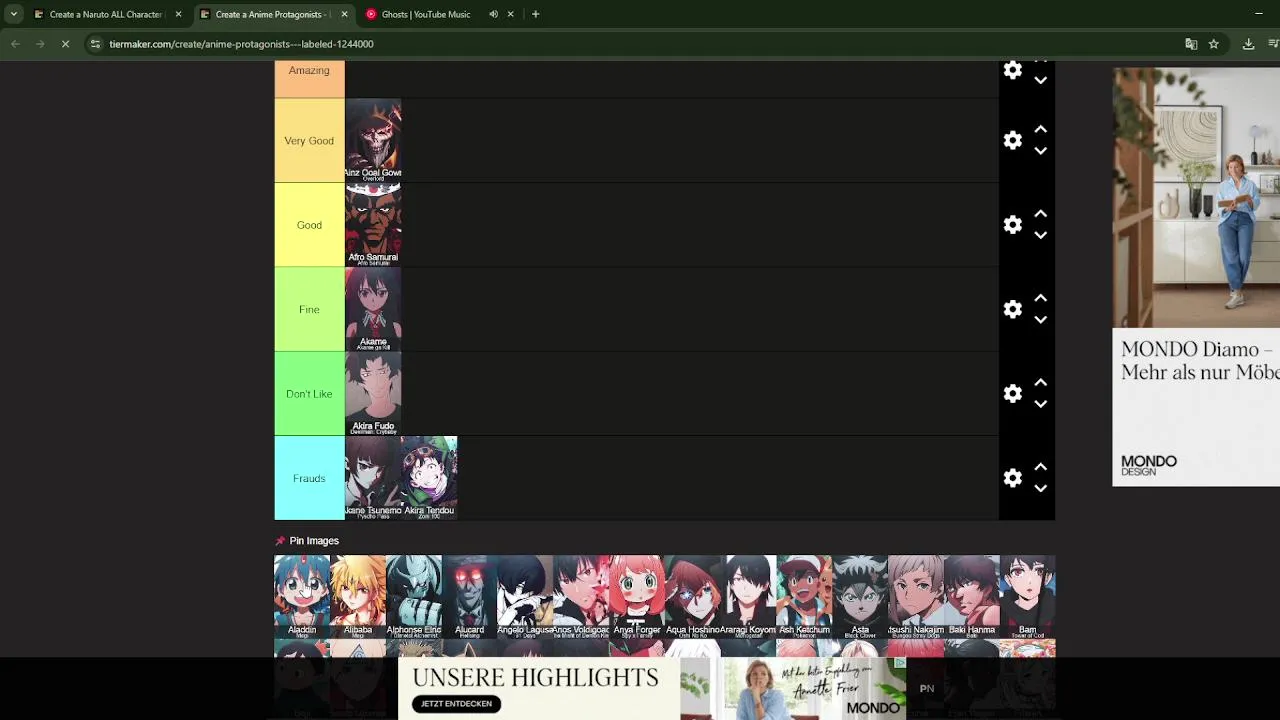Select Akame image in Fine tier
Screen dimensions: 1280x720
[x=373, y=309]
